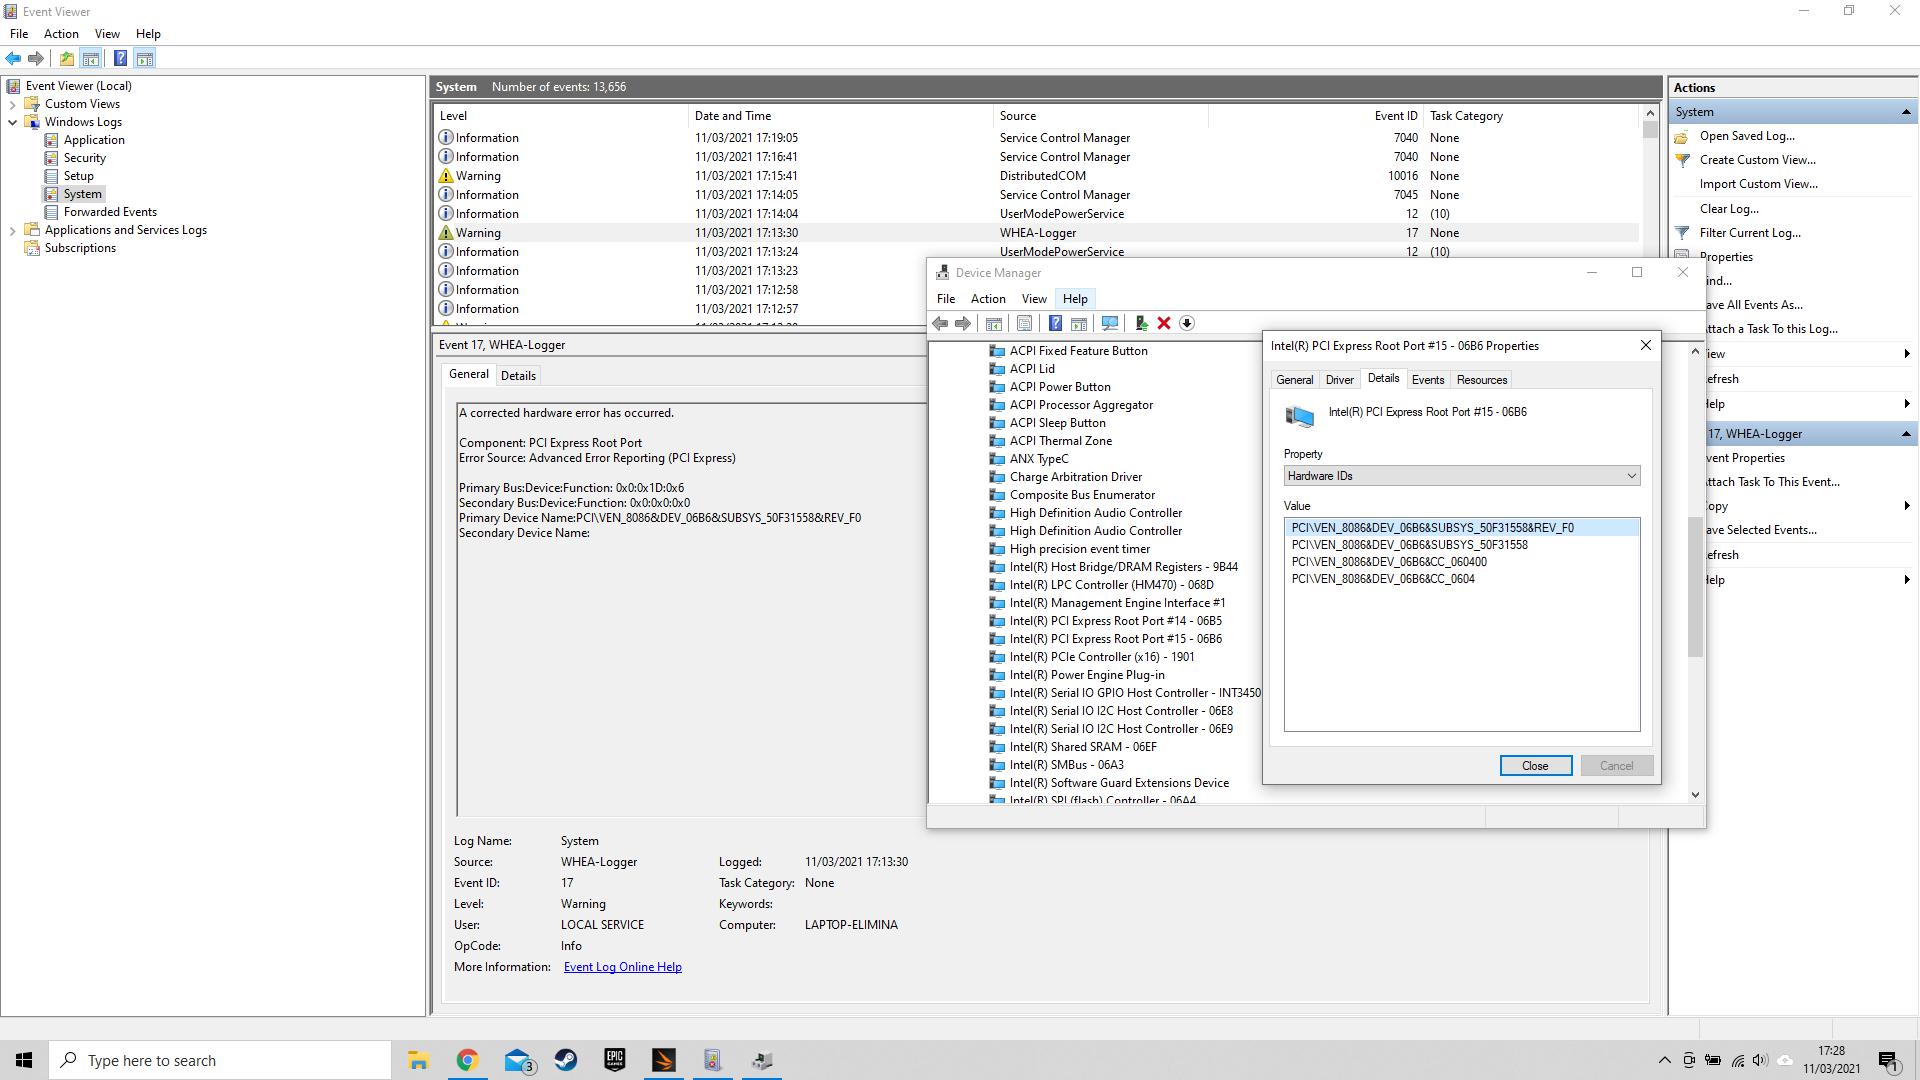Open Steam from the taskbar
Screen dimensions: 1920x1080
pos(566,1060)
